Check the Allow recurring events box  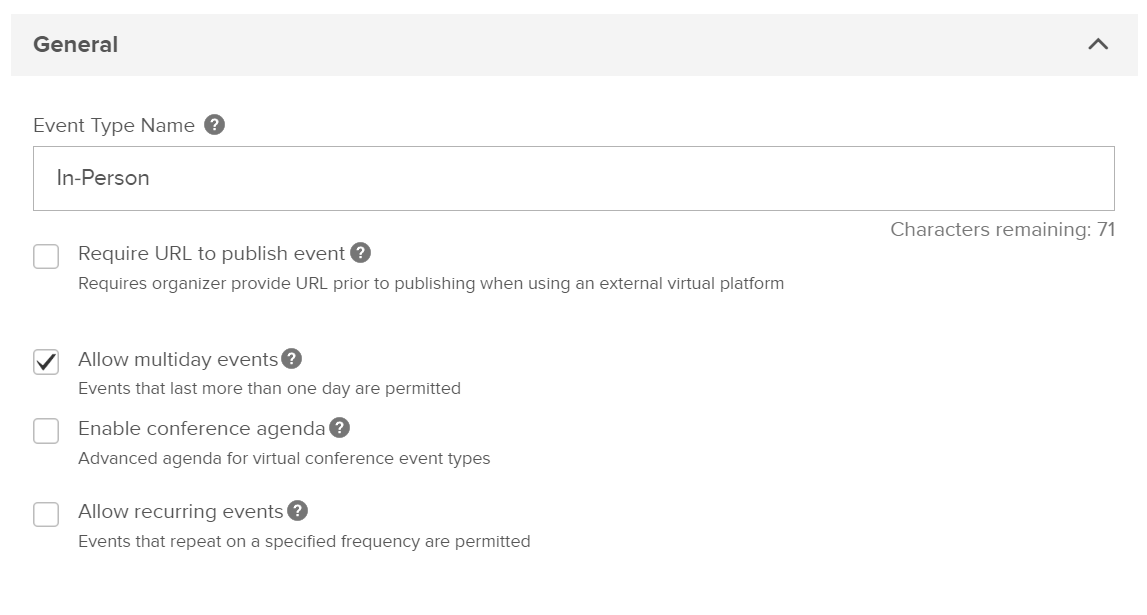[46, 514]
